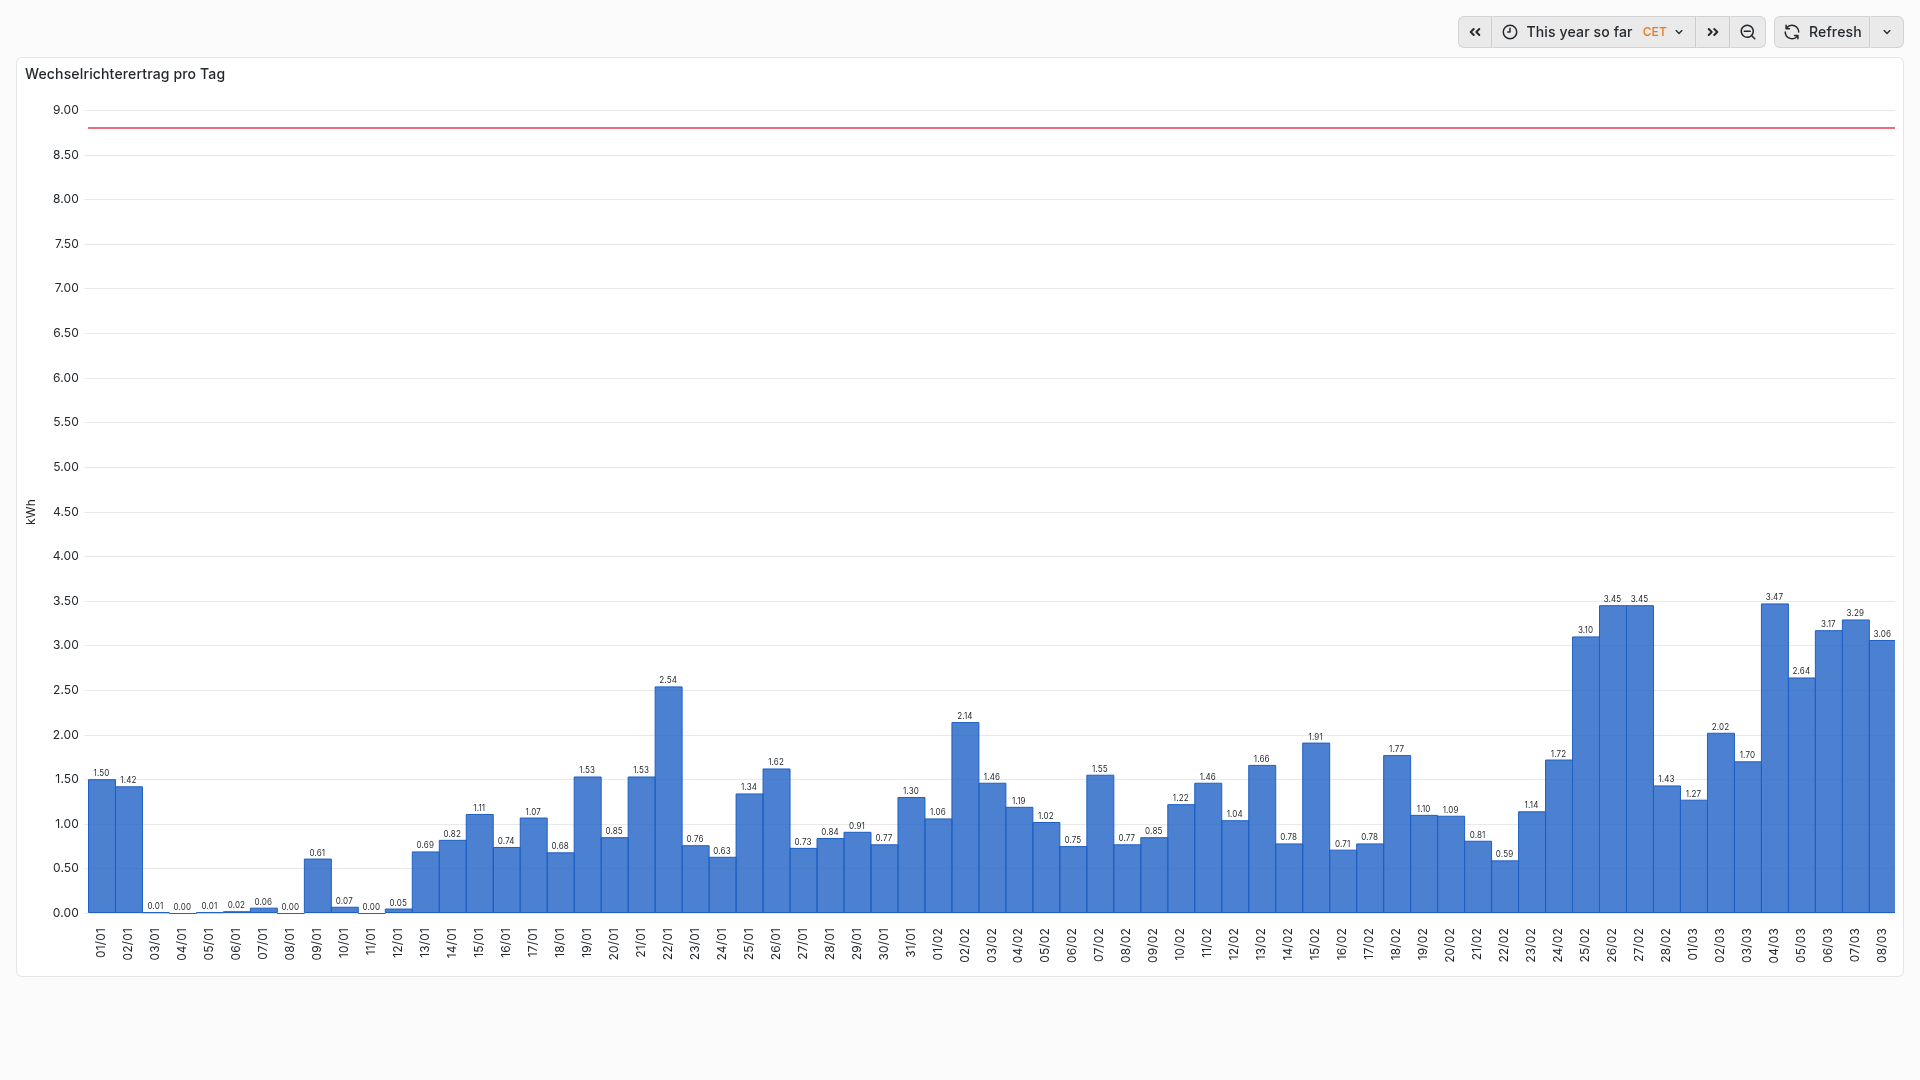Click the 22/01 bar labeled 2.54
1920x1080 pixels.
click(x=668, y=800)
